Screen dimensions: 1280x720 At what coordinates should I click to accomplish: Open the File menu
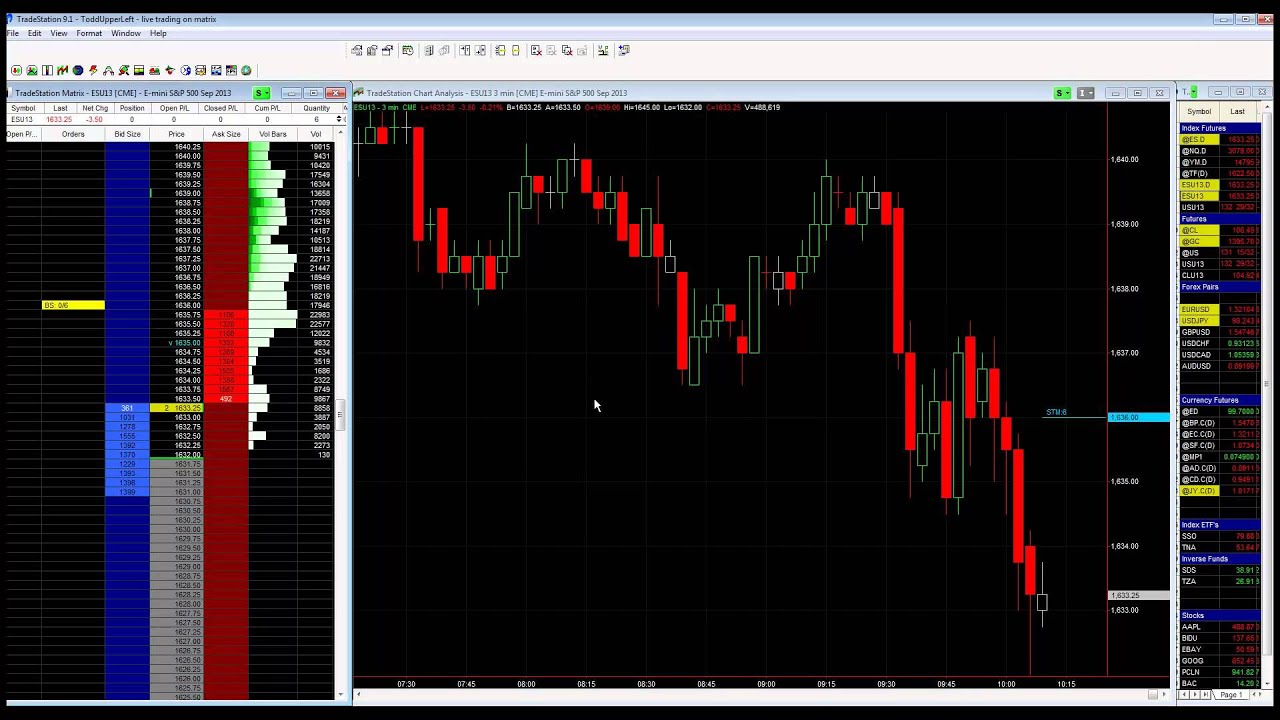coord(13,33)
